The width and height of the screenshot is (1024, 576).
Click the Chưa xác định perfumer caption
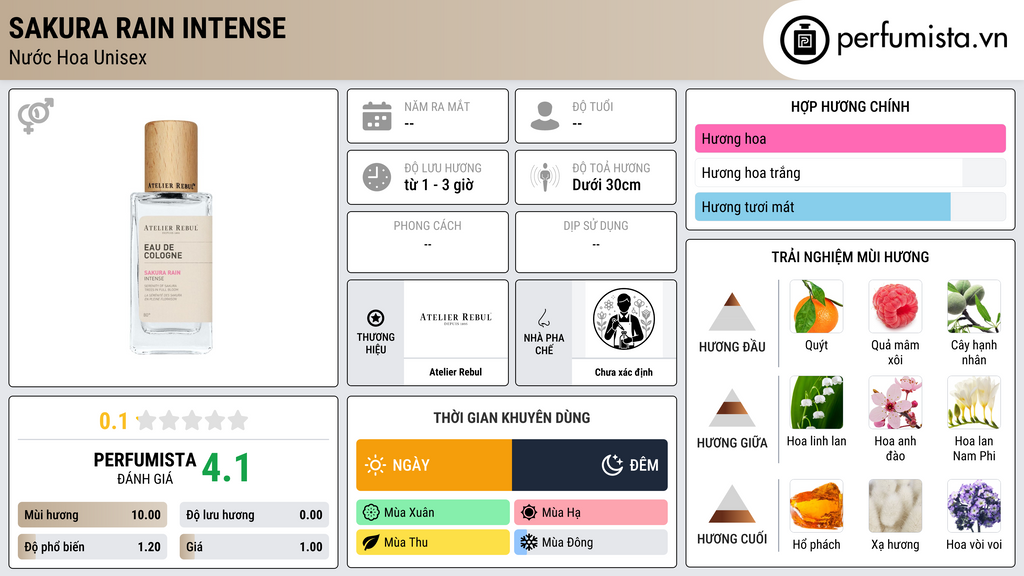coord(624,372)
